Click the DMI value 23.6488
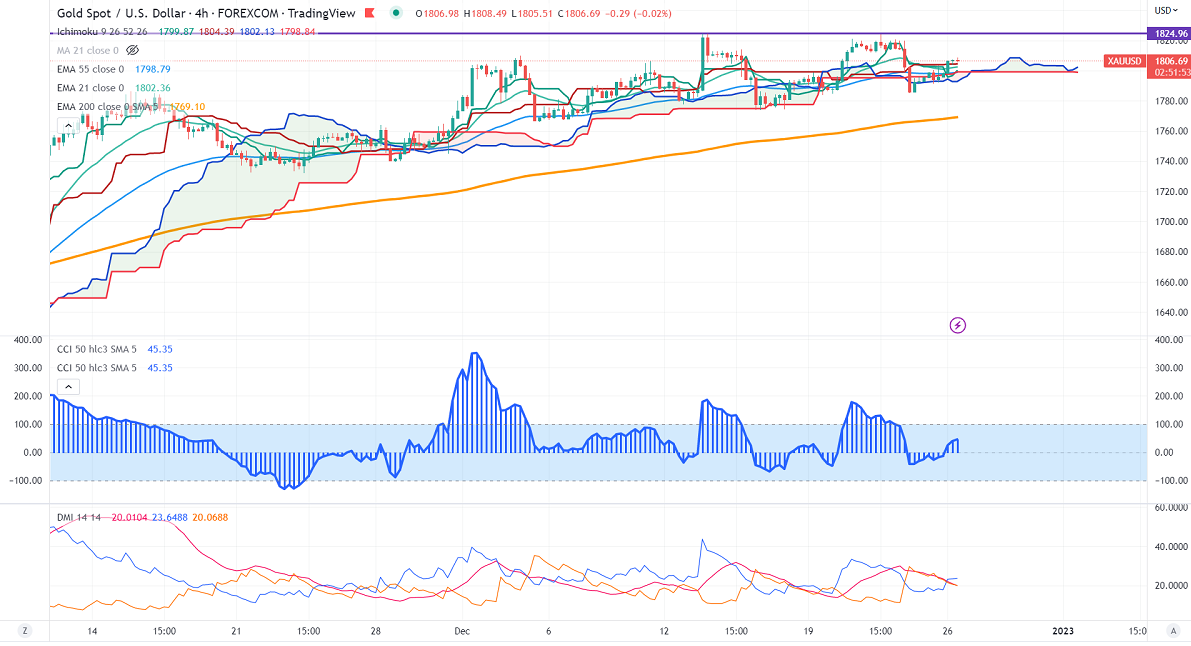The width and height of the screenshot is (1191, 646). 170,518
